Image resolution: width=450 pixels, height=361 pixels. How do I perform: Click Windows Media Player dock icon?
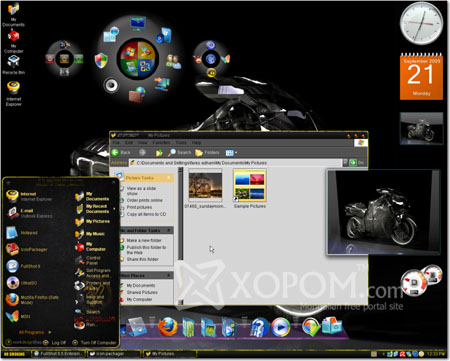click(281, 327)
